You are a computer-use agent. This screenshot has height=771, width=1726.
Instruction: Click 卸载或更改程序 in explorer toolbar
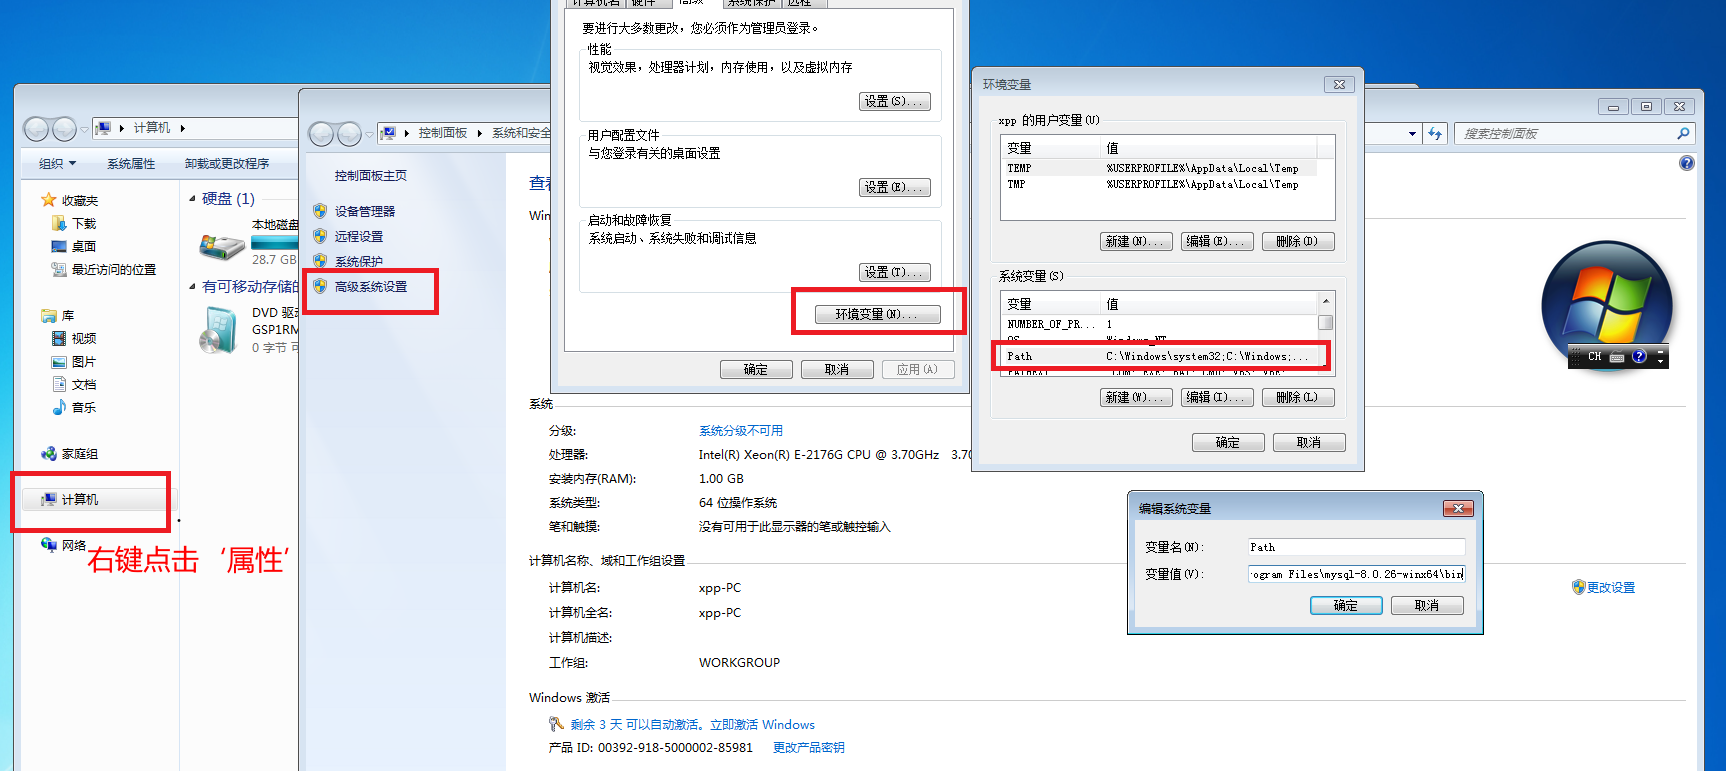click(x=227, y=164)
